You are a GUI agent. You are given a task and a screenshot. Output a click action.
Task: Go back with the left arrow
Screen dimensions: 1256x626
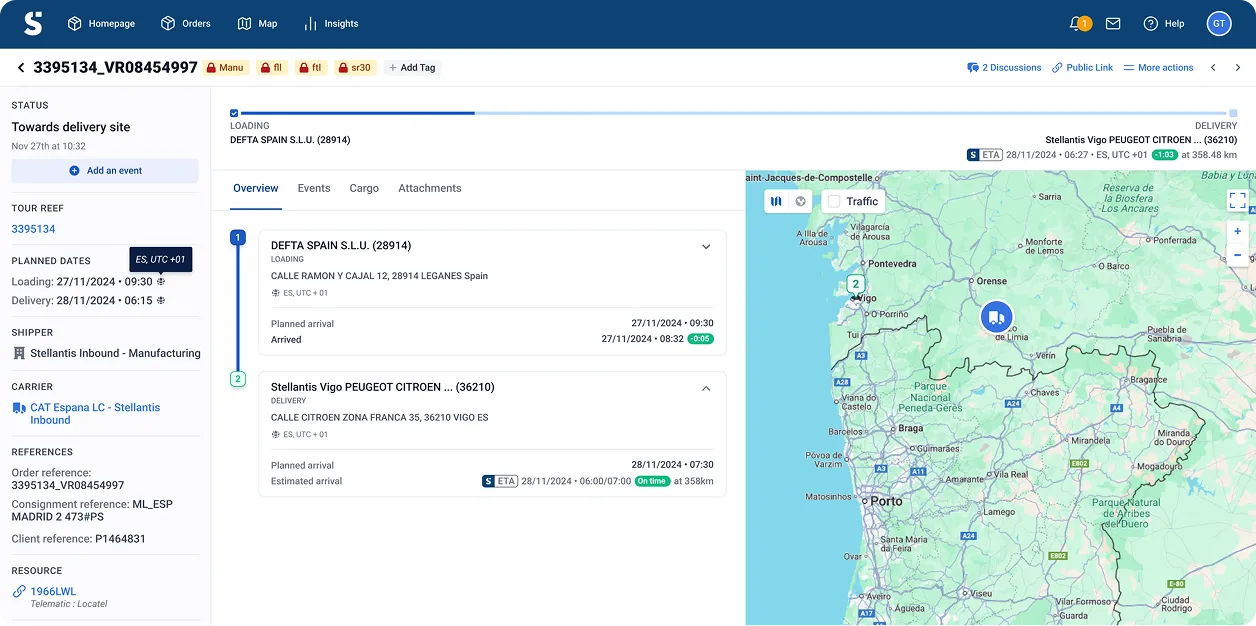21,68
